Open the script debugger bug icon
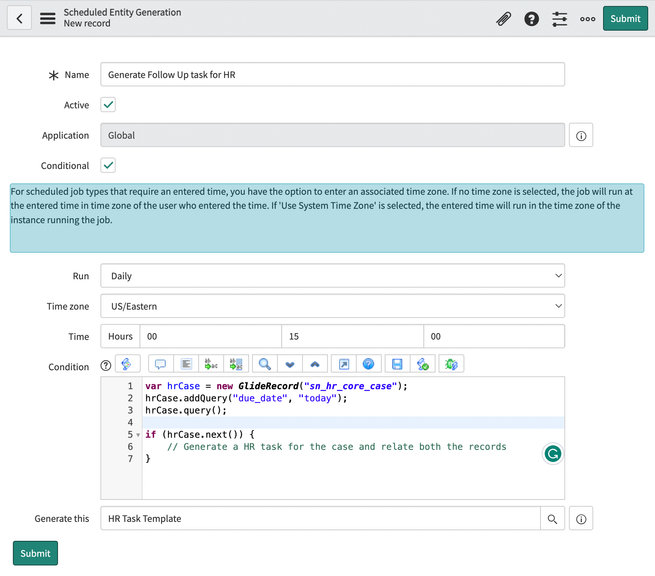 click(x=451, y=364)
